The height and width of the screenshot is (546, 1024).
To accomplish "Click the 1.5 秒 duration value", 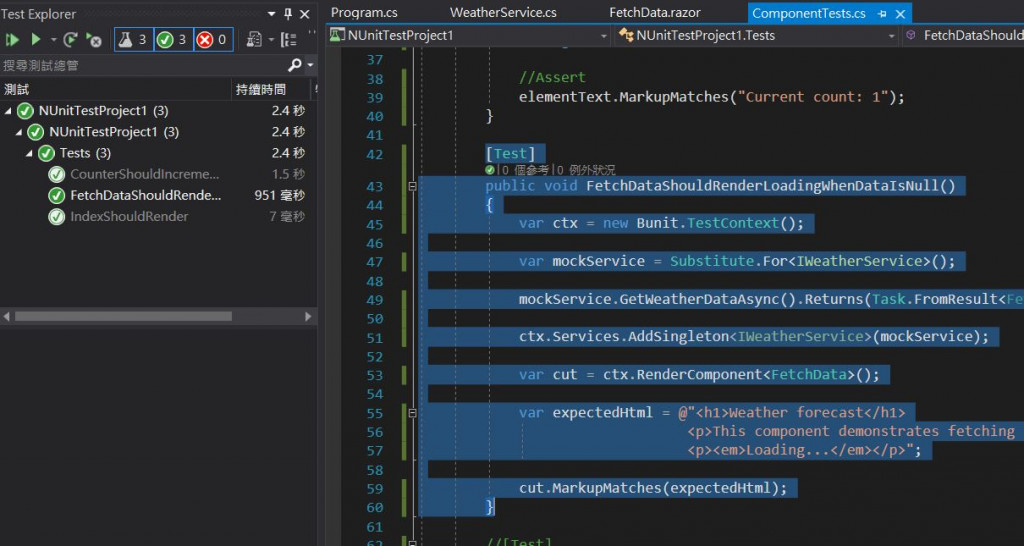I will (289, 174).
